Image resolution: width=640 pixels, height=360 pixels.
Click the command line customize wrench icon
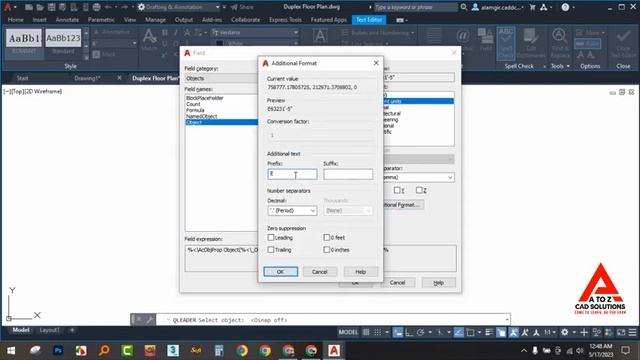(150, 320)
